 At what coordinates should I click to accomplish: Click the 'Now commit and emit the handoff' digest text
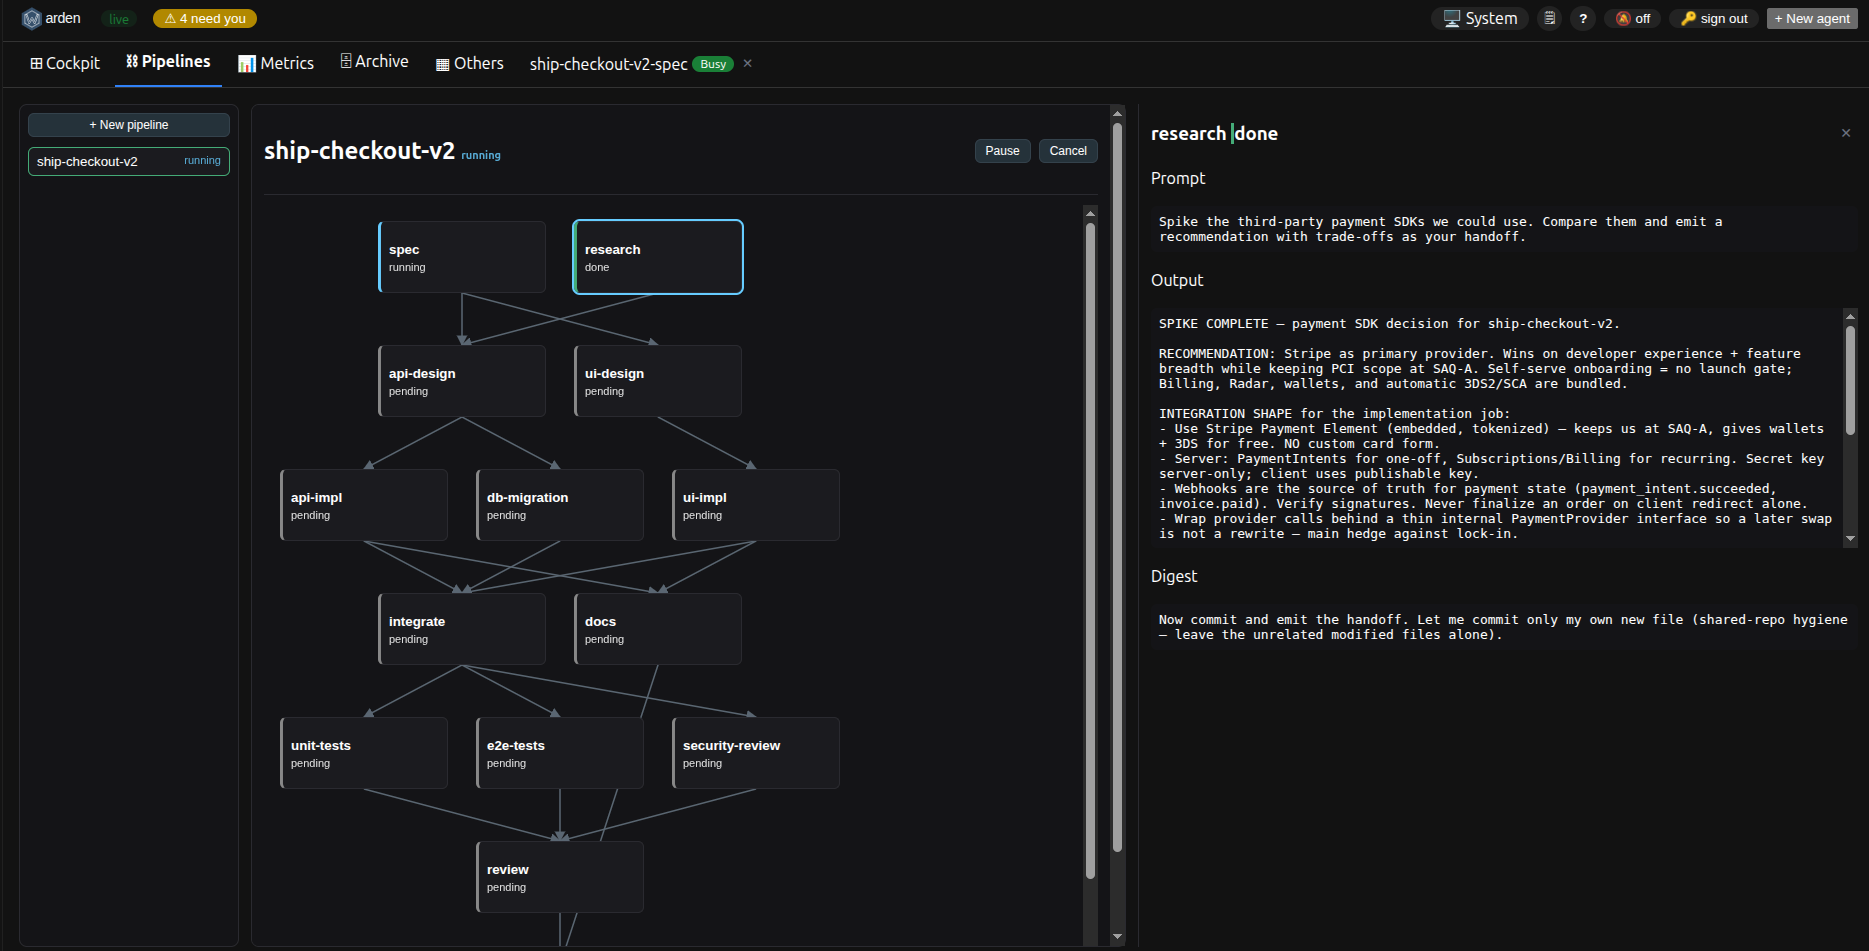(x=1503, y=627)
